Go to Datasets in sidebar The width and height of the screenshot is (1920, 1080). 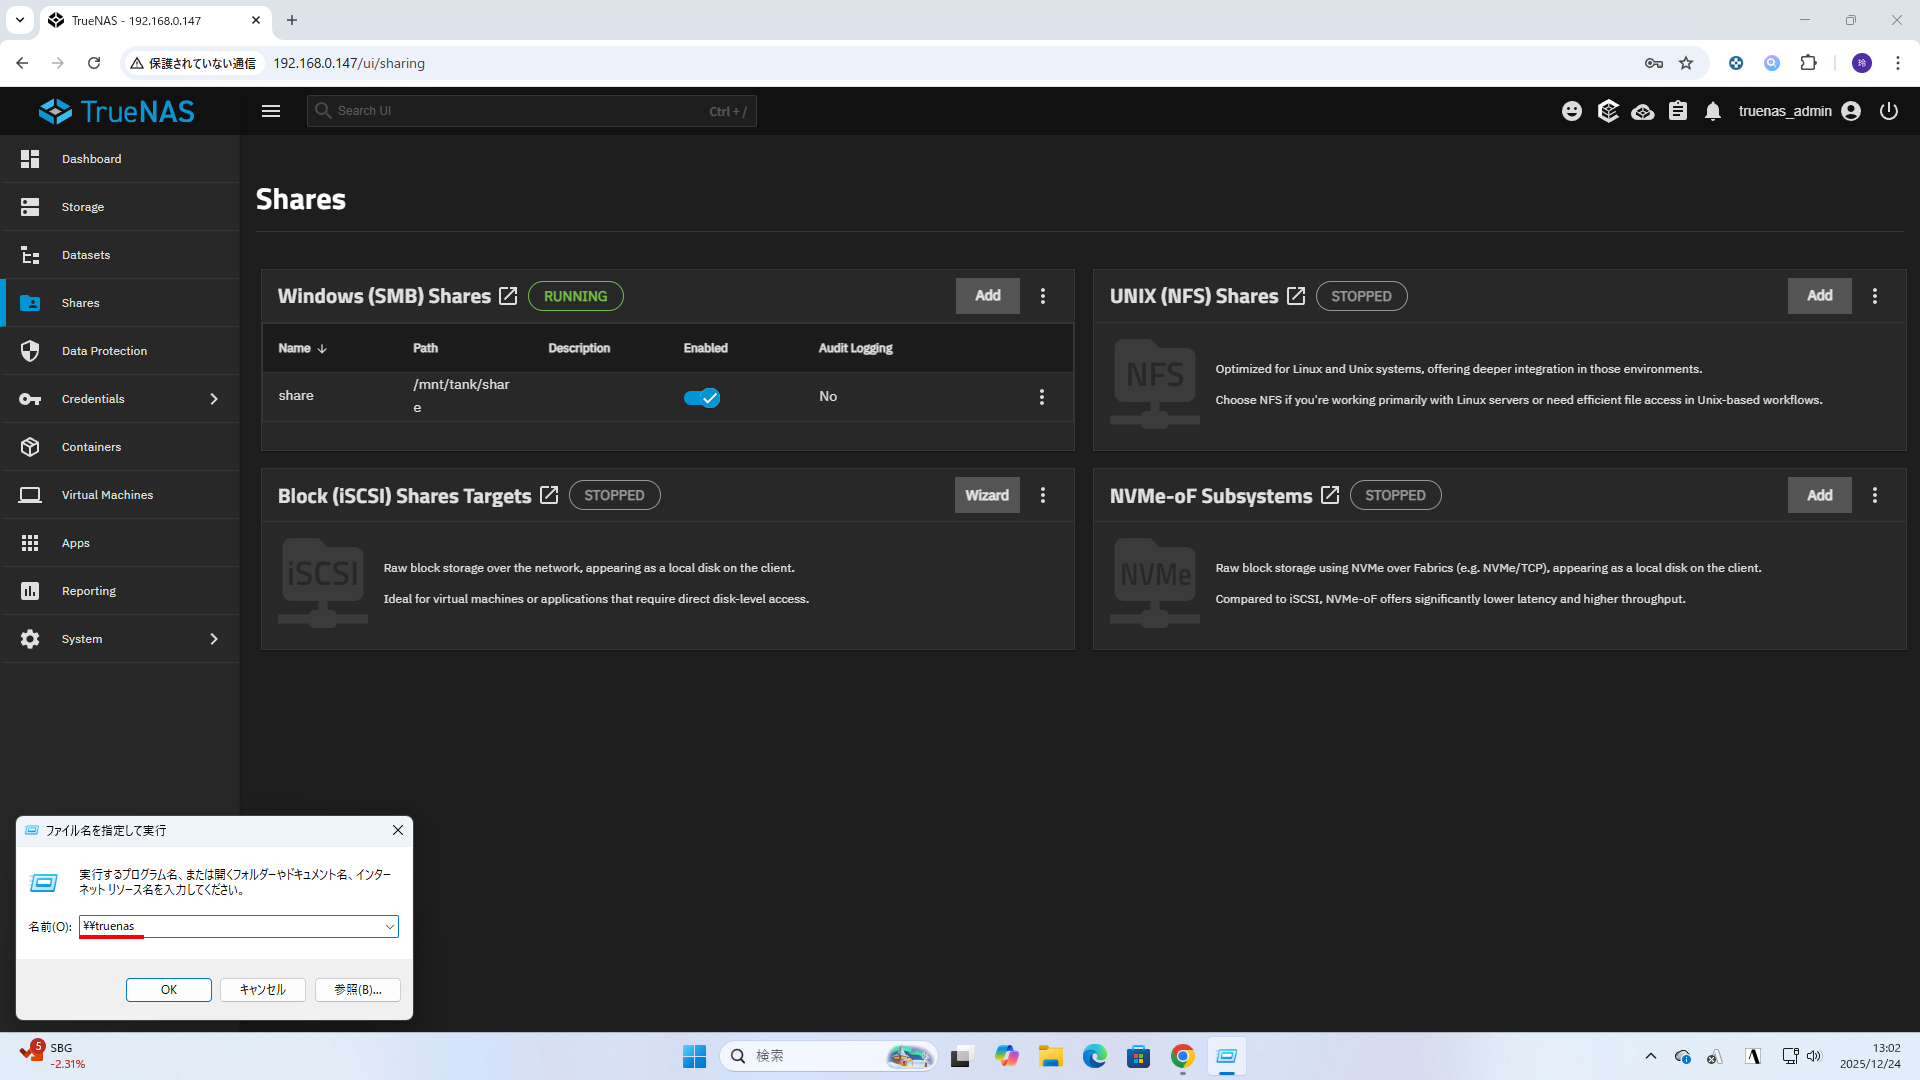click(x=86, y=255)
